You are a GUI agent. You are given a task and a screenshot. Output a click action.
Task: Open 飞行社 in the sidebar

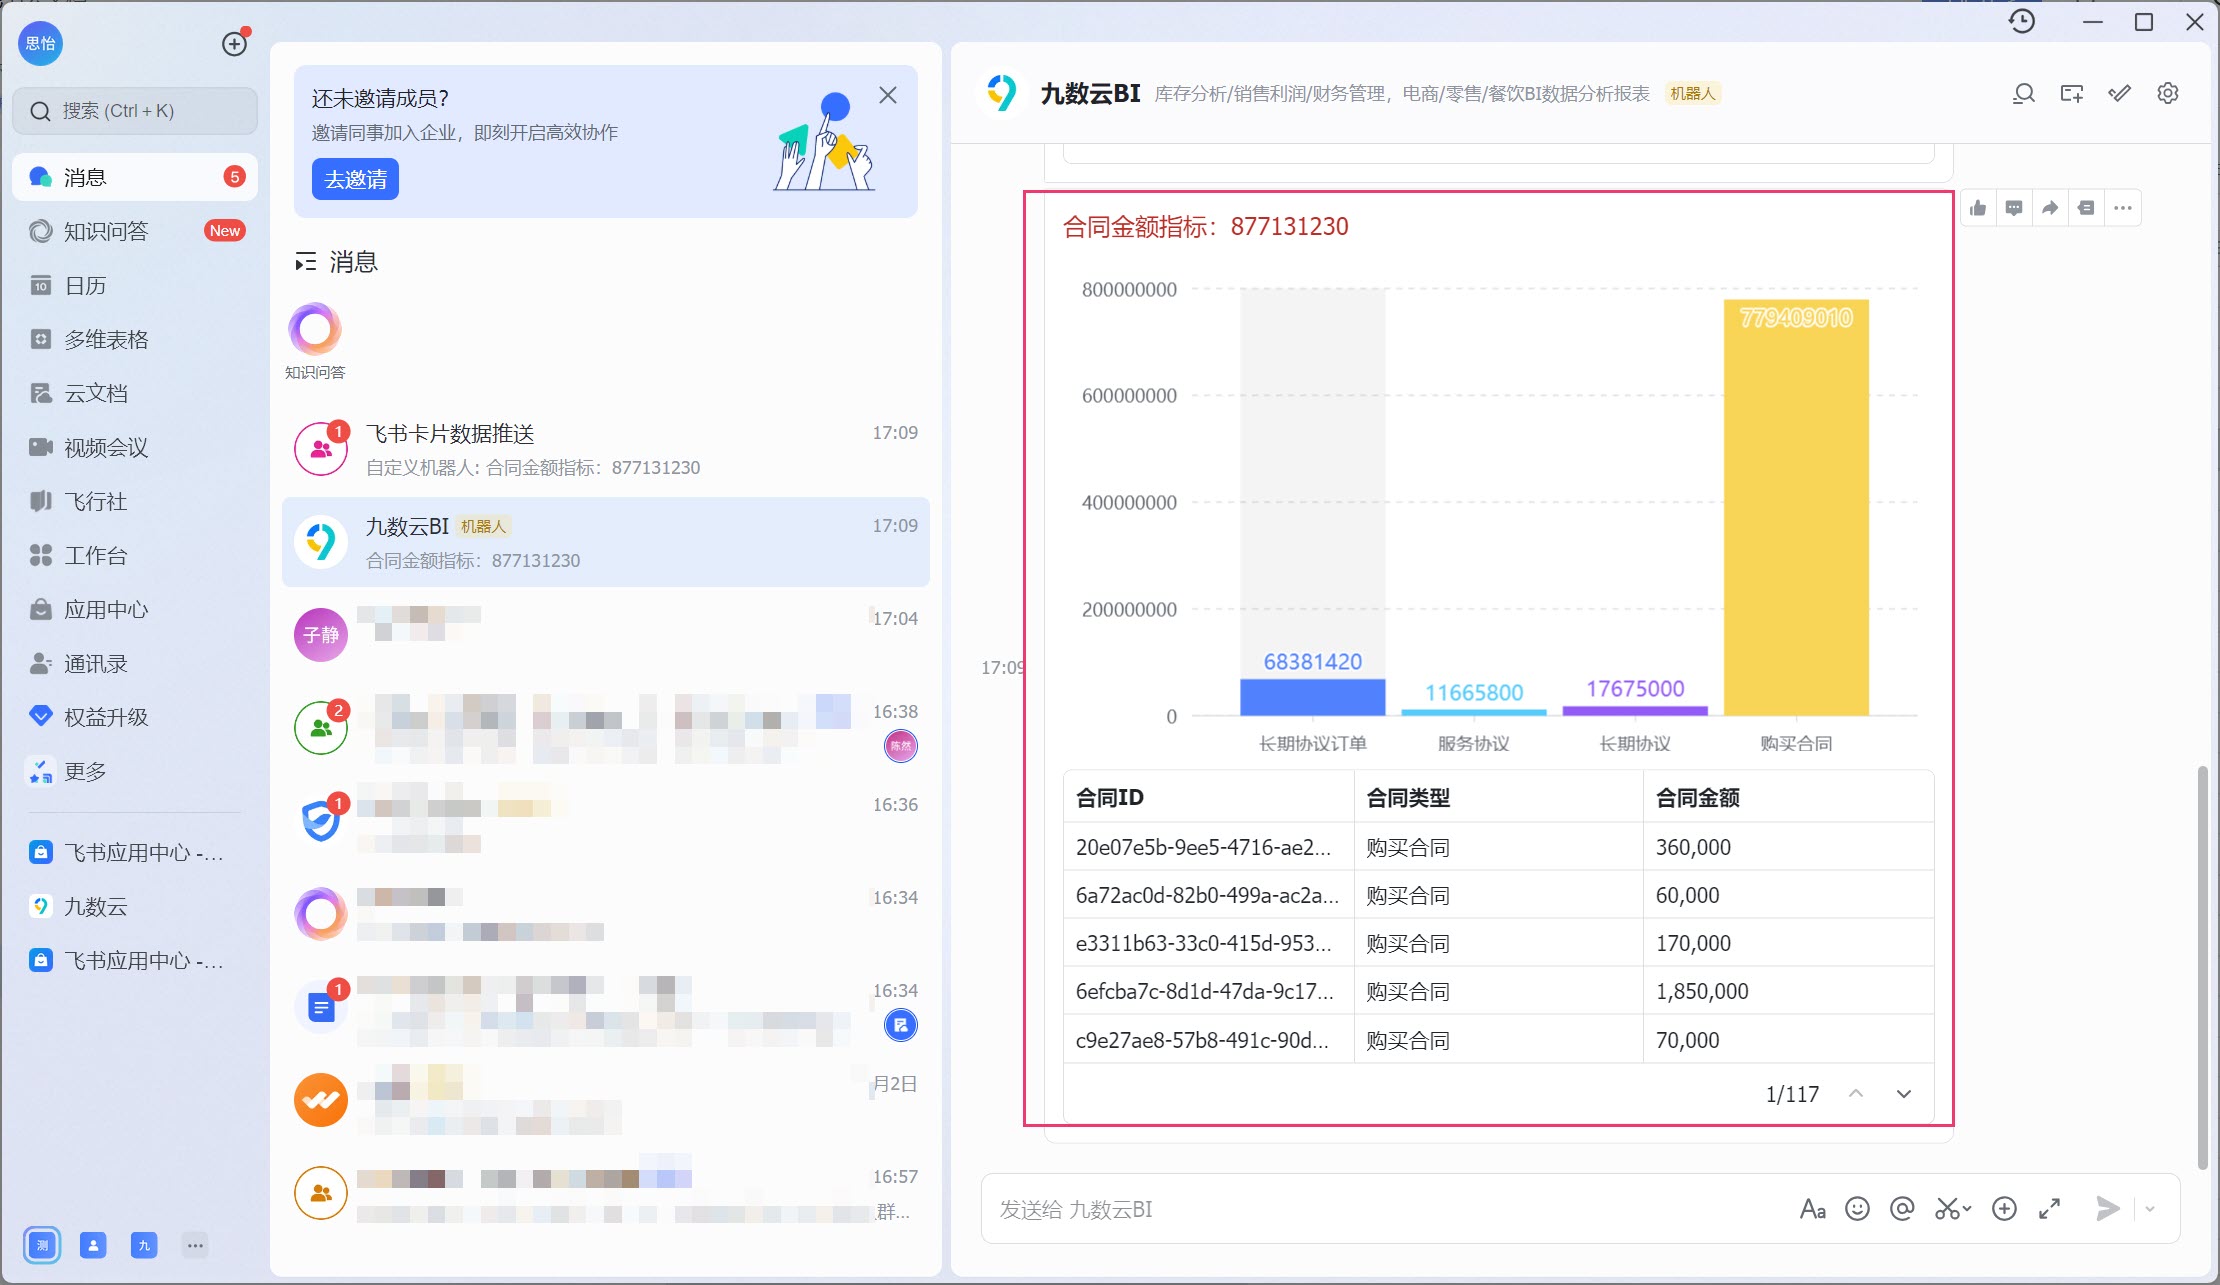click(x=135, y=501)
